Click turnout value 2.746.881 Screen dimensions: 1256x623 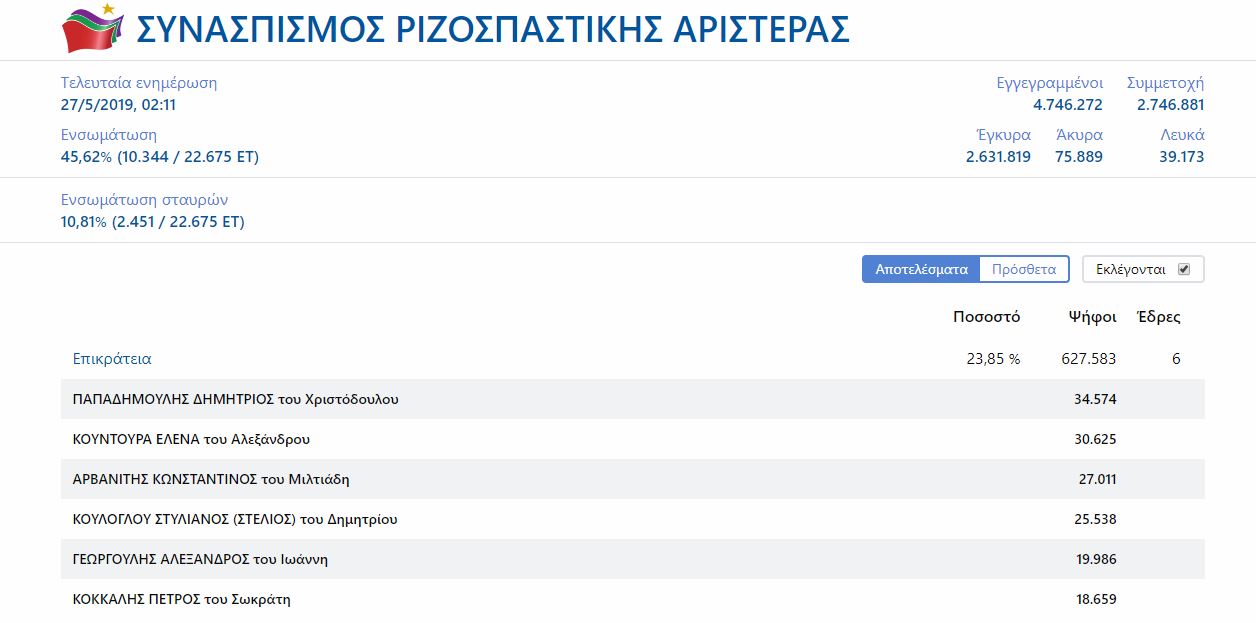[x=1170, y=105]
